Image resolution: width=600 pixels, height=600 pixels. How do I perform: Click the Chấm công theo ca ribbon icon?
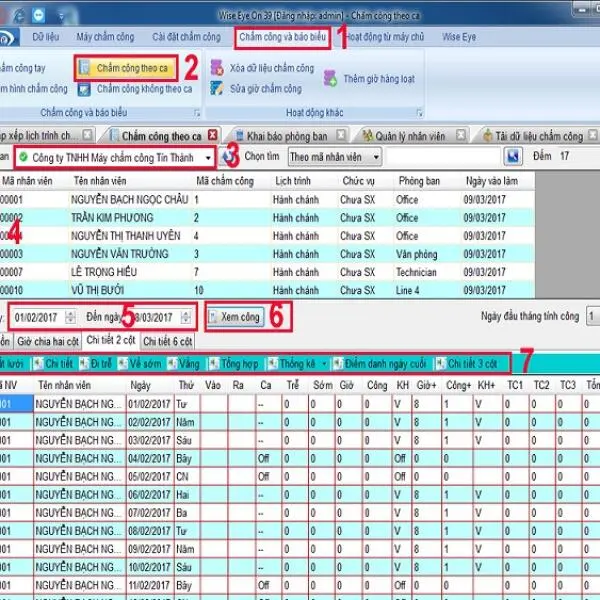86,68
